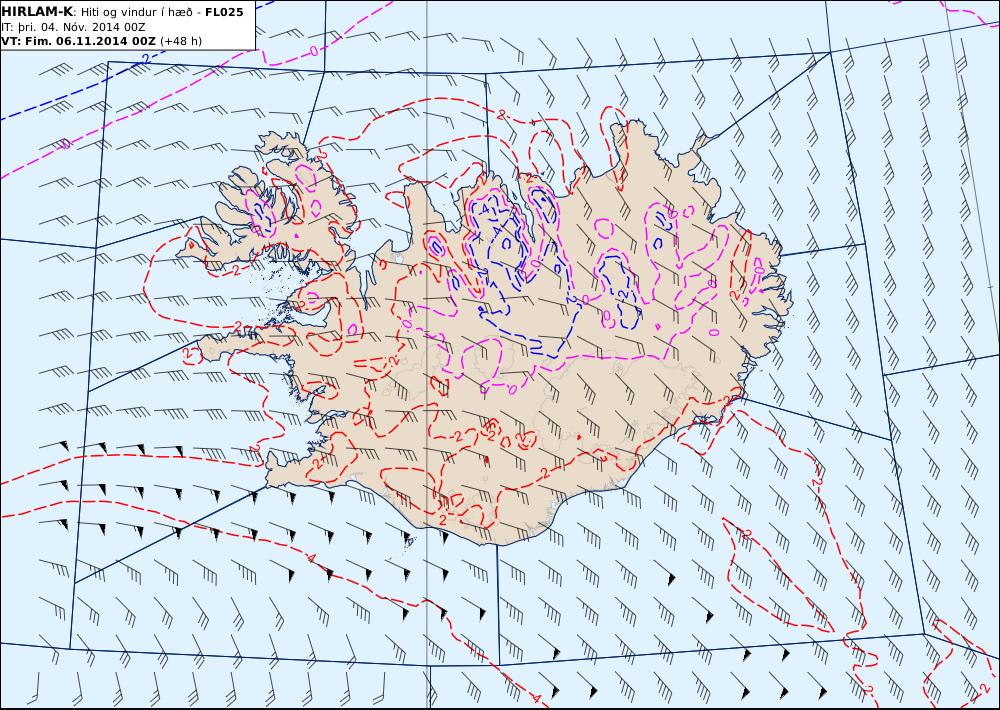The width and height of the screenshot is (1000, 710).
Task: Click the 'VT: Fim. 06.11.2014 00Z' valid time
Action: point(78,41)
